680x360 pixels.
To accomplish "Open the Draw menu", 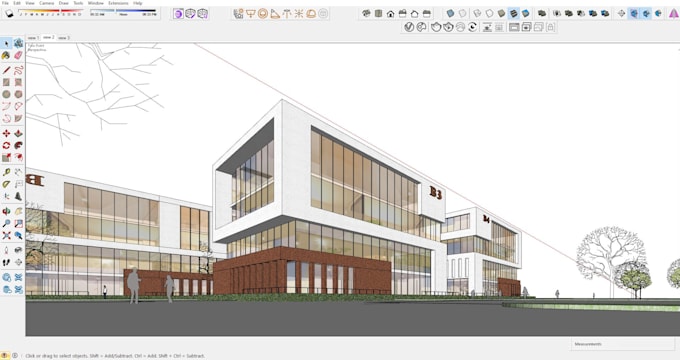I will [x=63, y=3].
